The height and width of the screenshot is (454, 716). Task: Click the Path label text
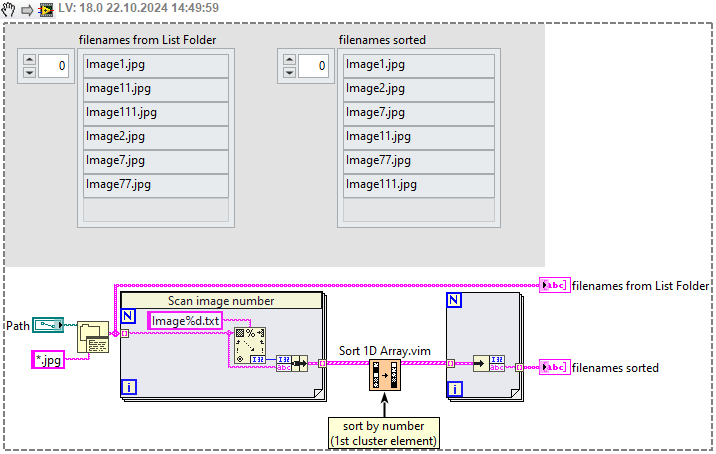click(17, 326)
